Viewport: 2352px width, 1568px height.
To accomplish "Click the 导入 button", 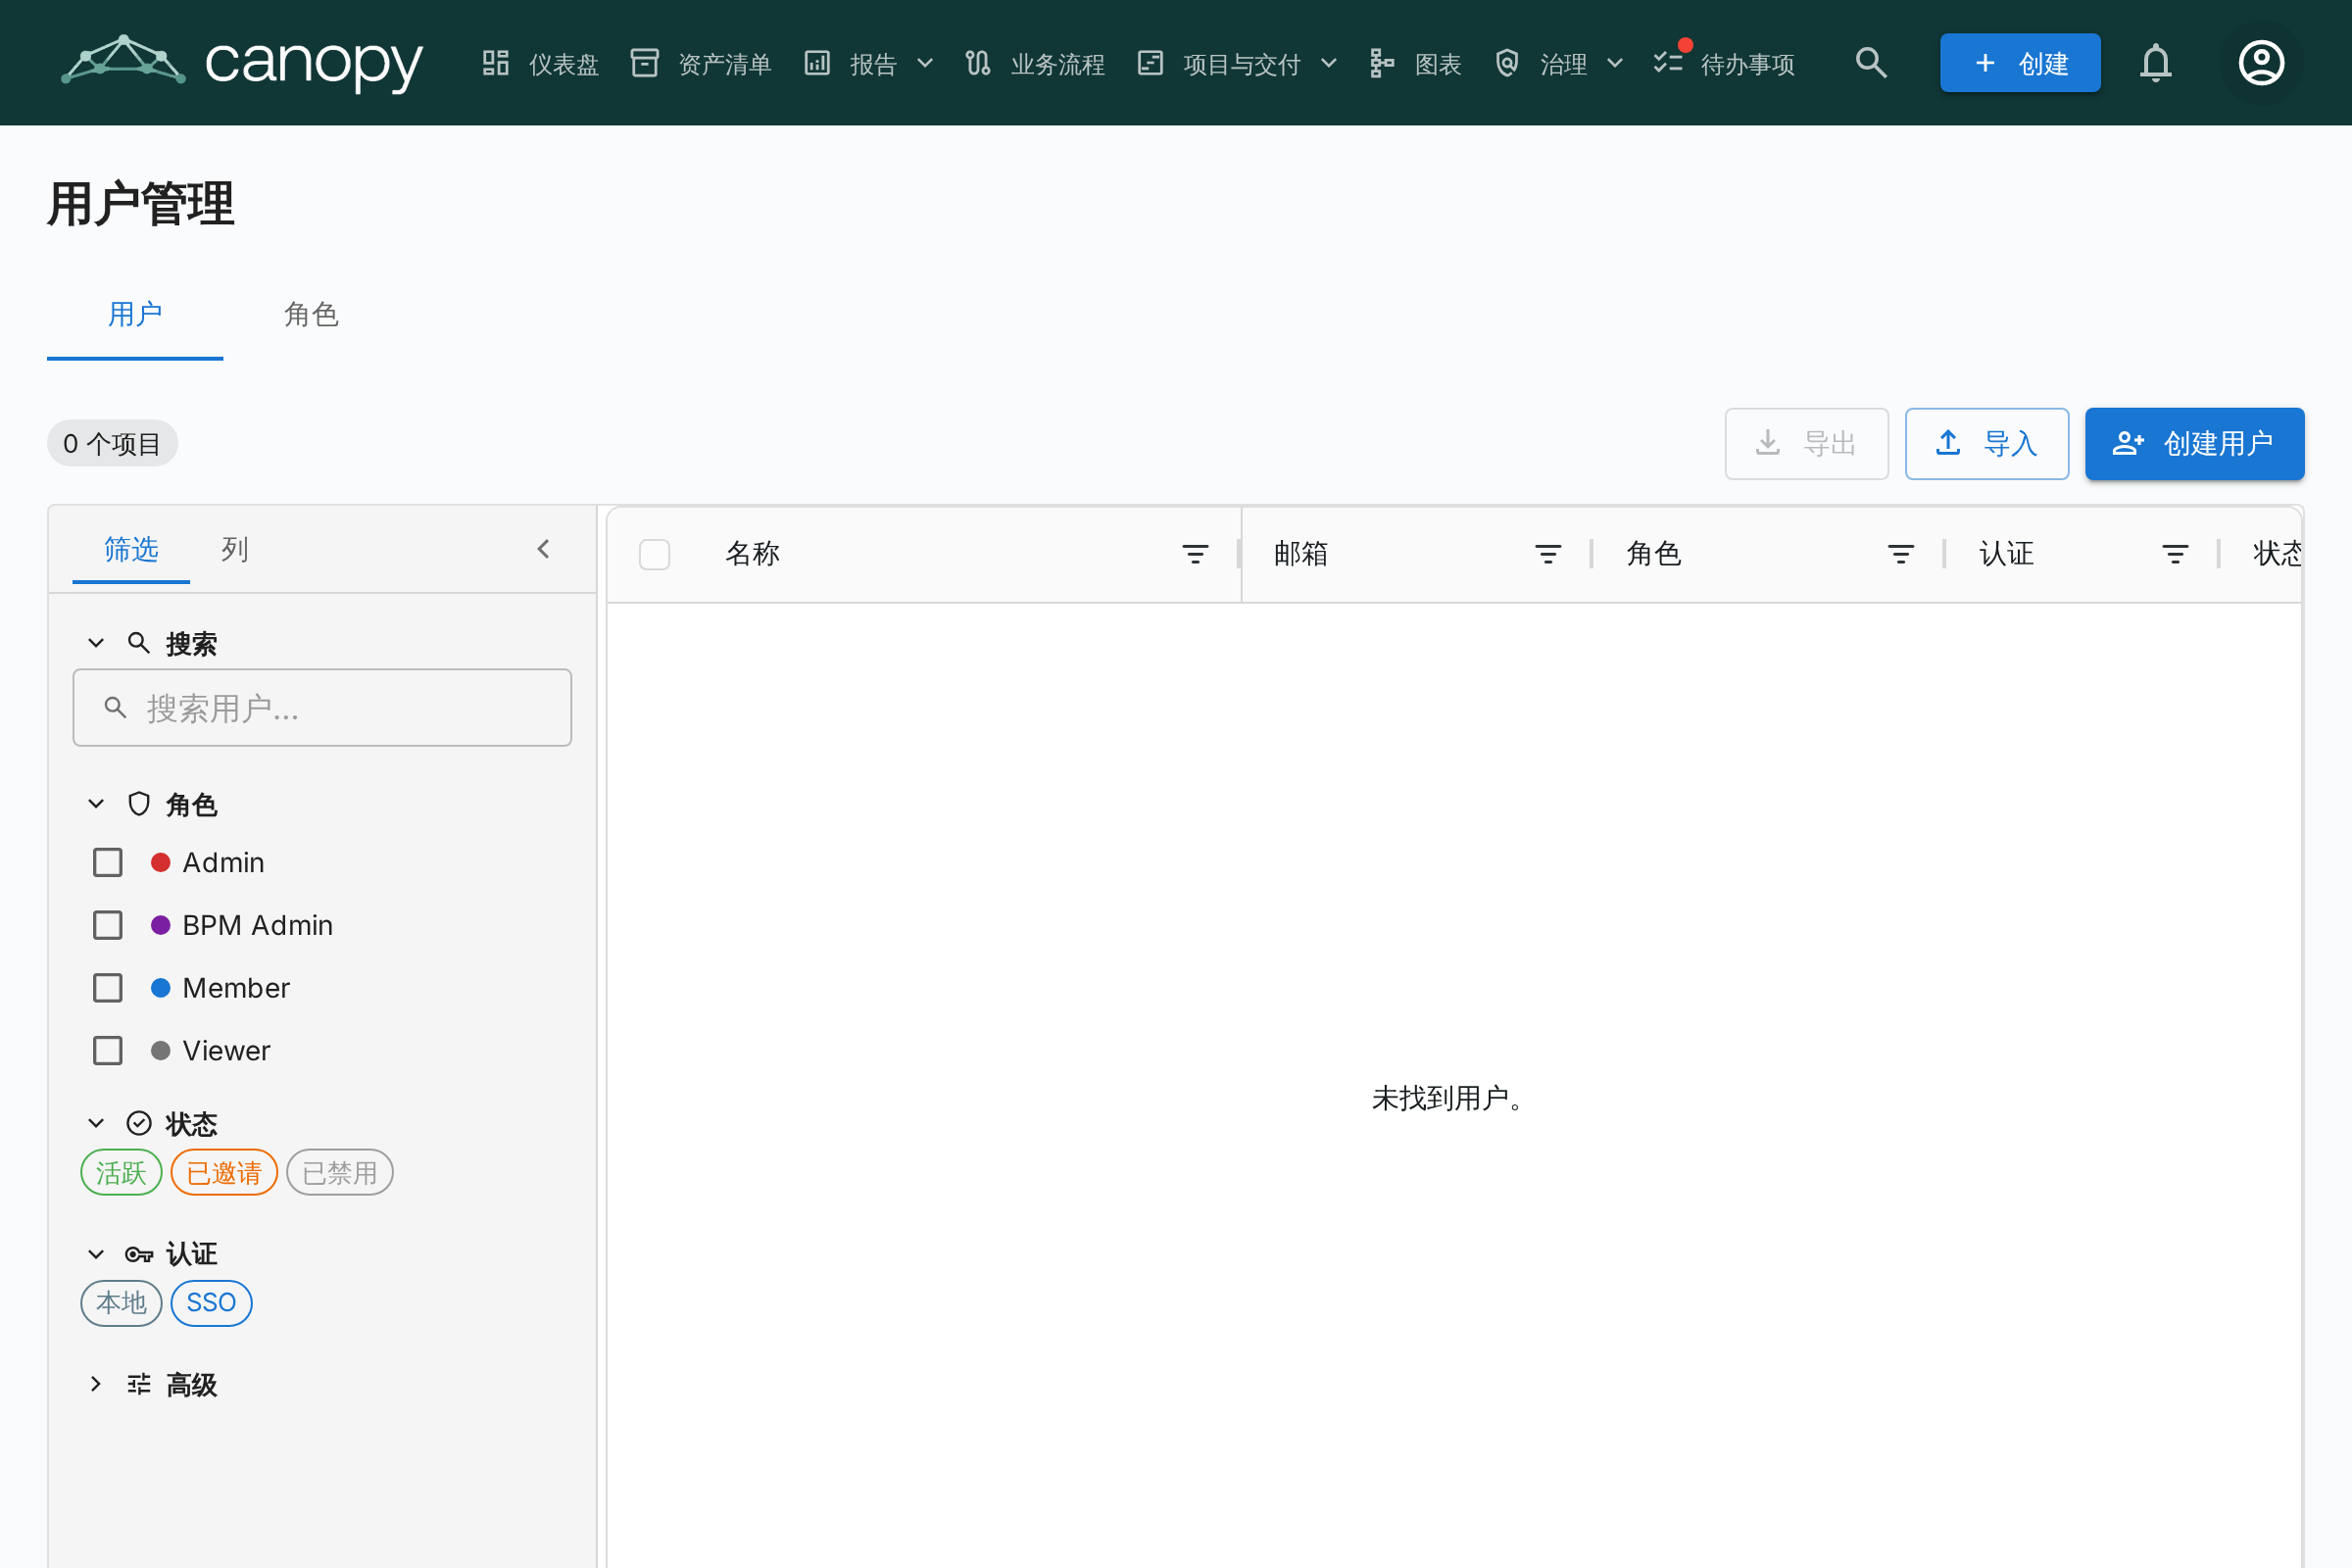I will 1986,443.
